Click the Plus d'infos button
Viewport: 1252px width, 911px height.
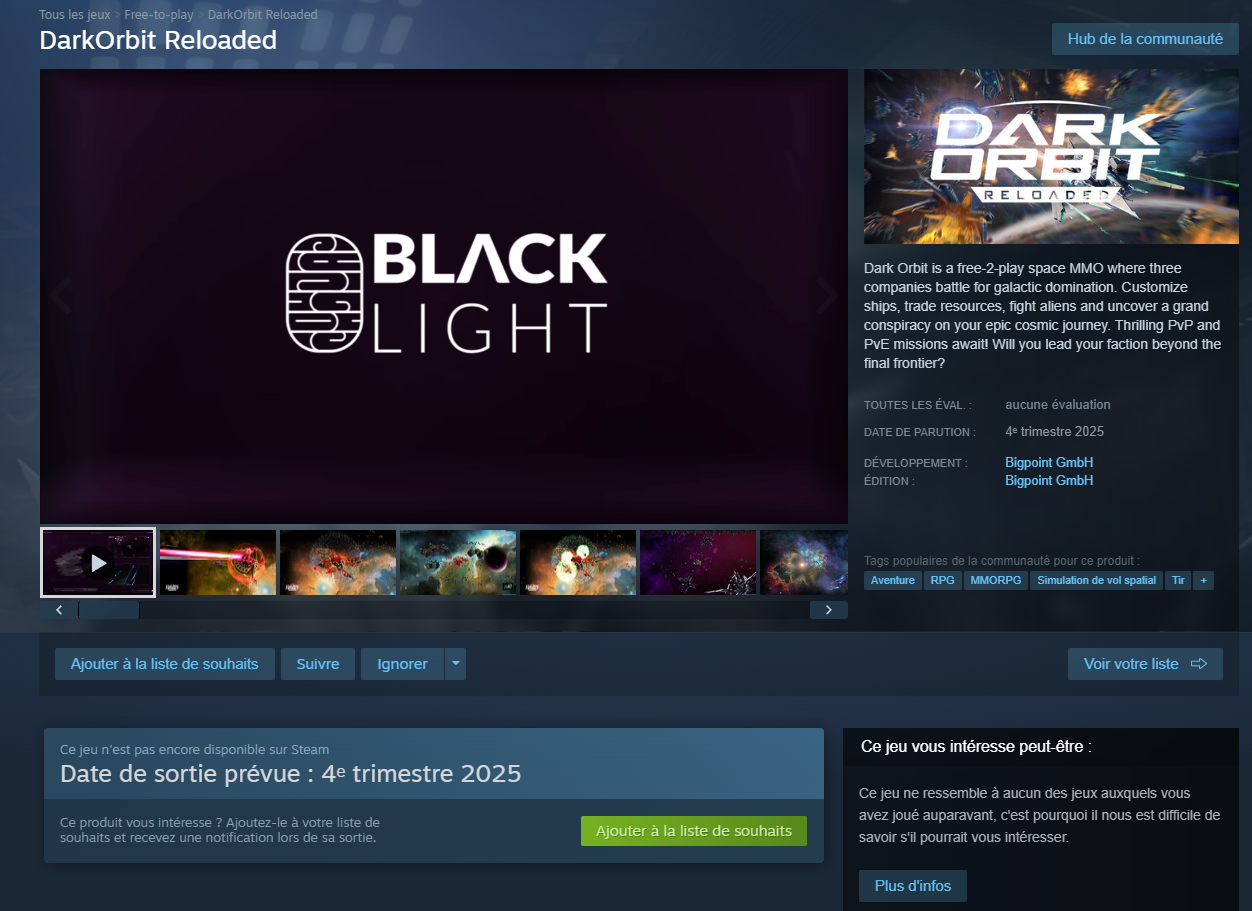click(913, 886)
